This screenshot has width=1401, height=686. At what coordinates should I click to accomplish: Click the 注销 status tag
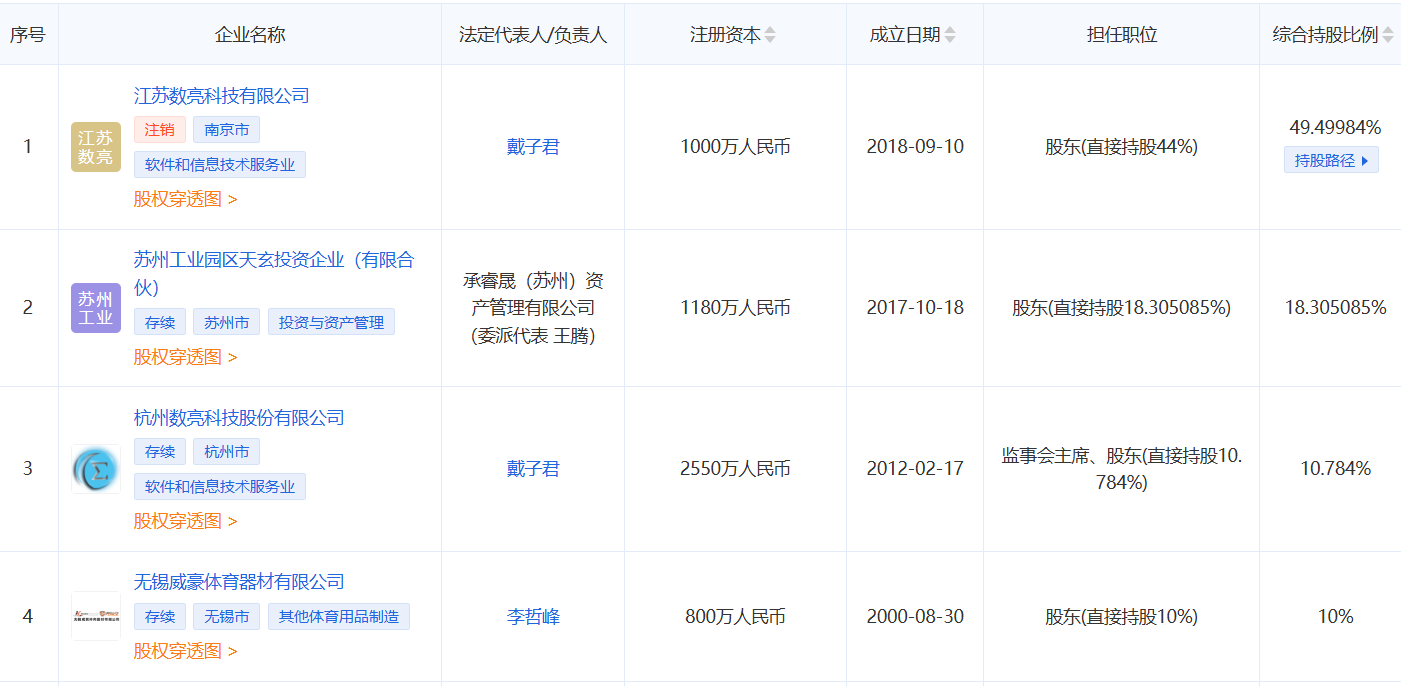click(160, 130)
